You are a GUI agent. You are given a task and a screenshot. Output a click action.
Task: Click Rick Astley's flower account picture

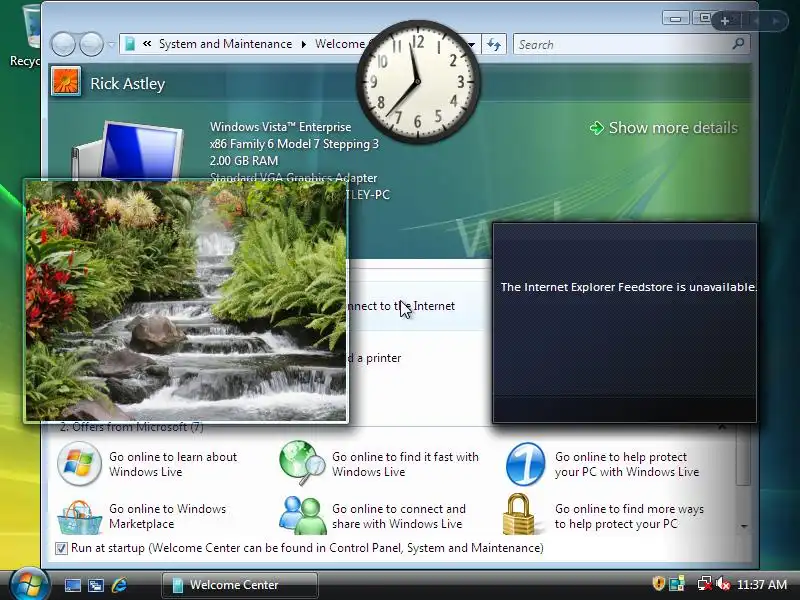[x=66, y=82]
